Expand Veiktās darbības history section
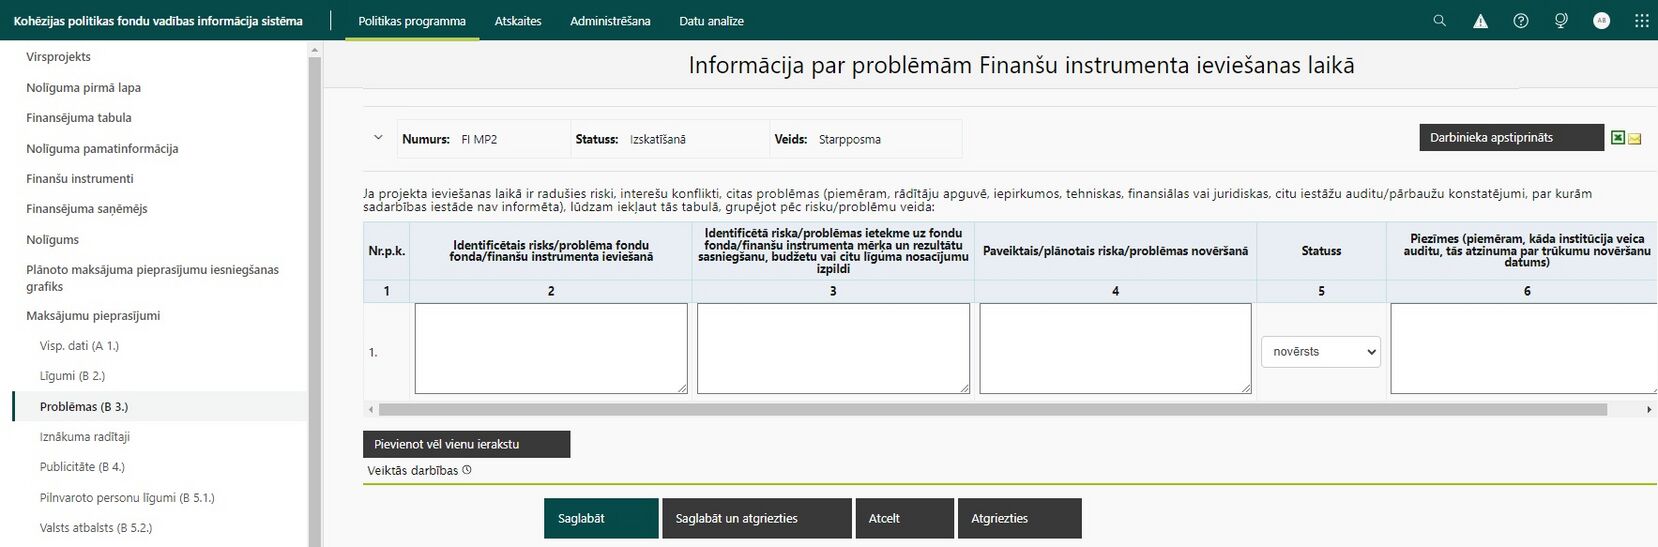The width and height of the screenshot is (1658, 547). click(x=419, y=470)
